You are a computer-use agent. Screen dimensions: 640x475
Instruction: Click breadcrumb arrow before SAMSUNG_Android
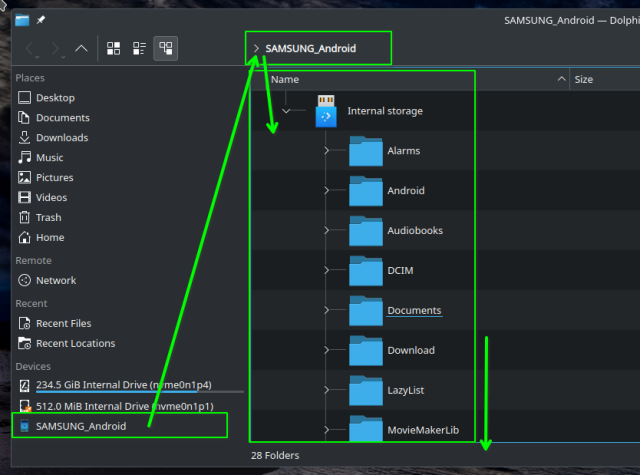click(x=256, y=49)
